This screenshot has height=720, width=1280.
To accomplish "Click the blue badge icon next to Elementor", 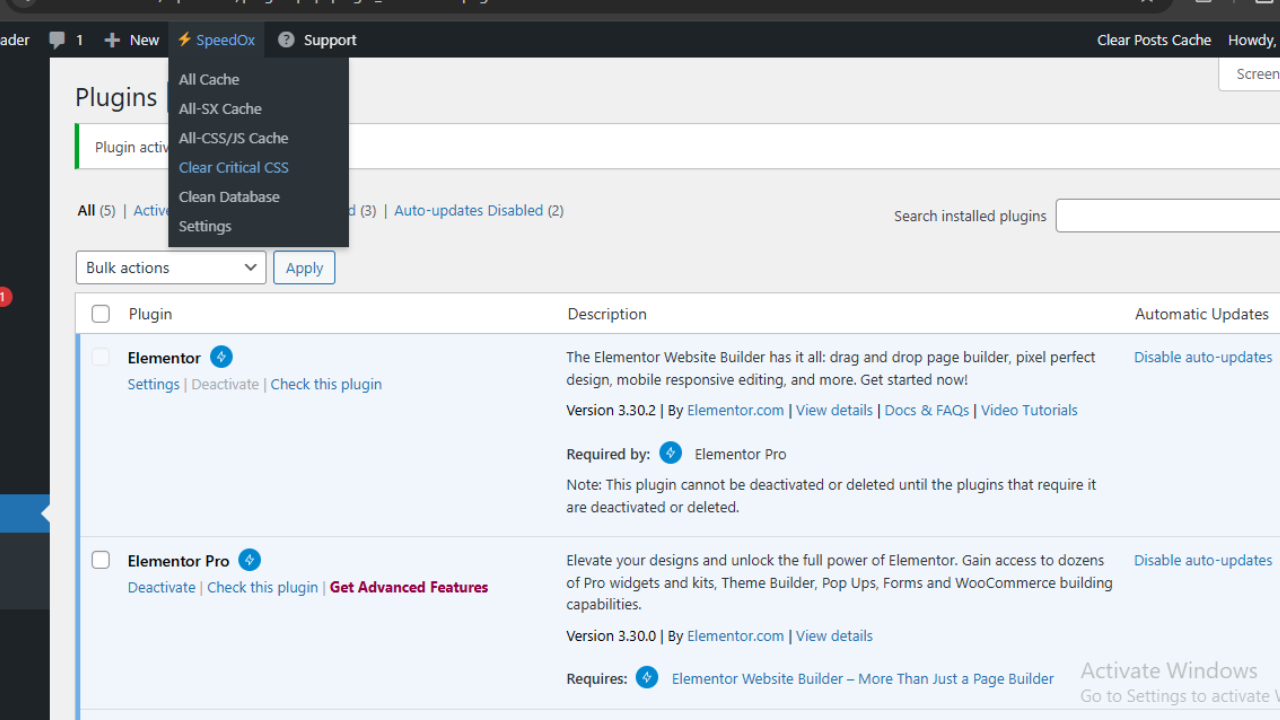I will 221,357.
